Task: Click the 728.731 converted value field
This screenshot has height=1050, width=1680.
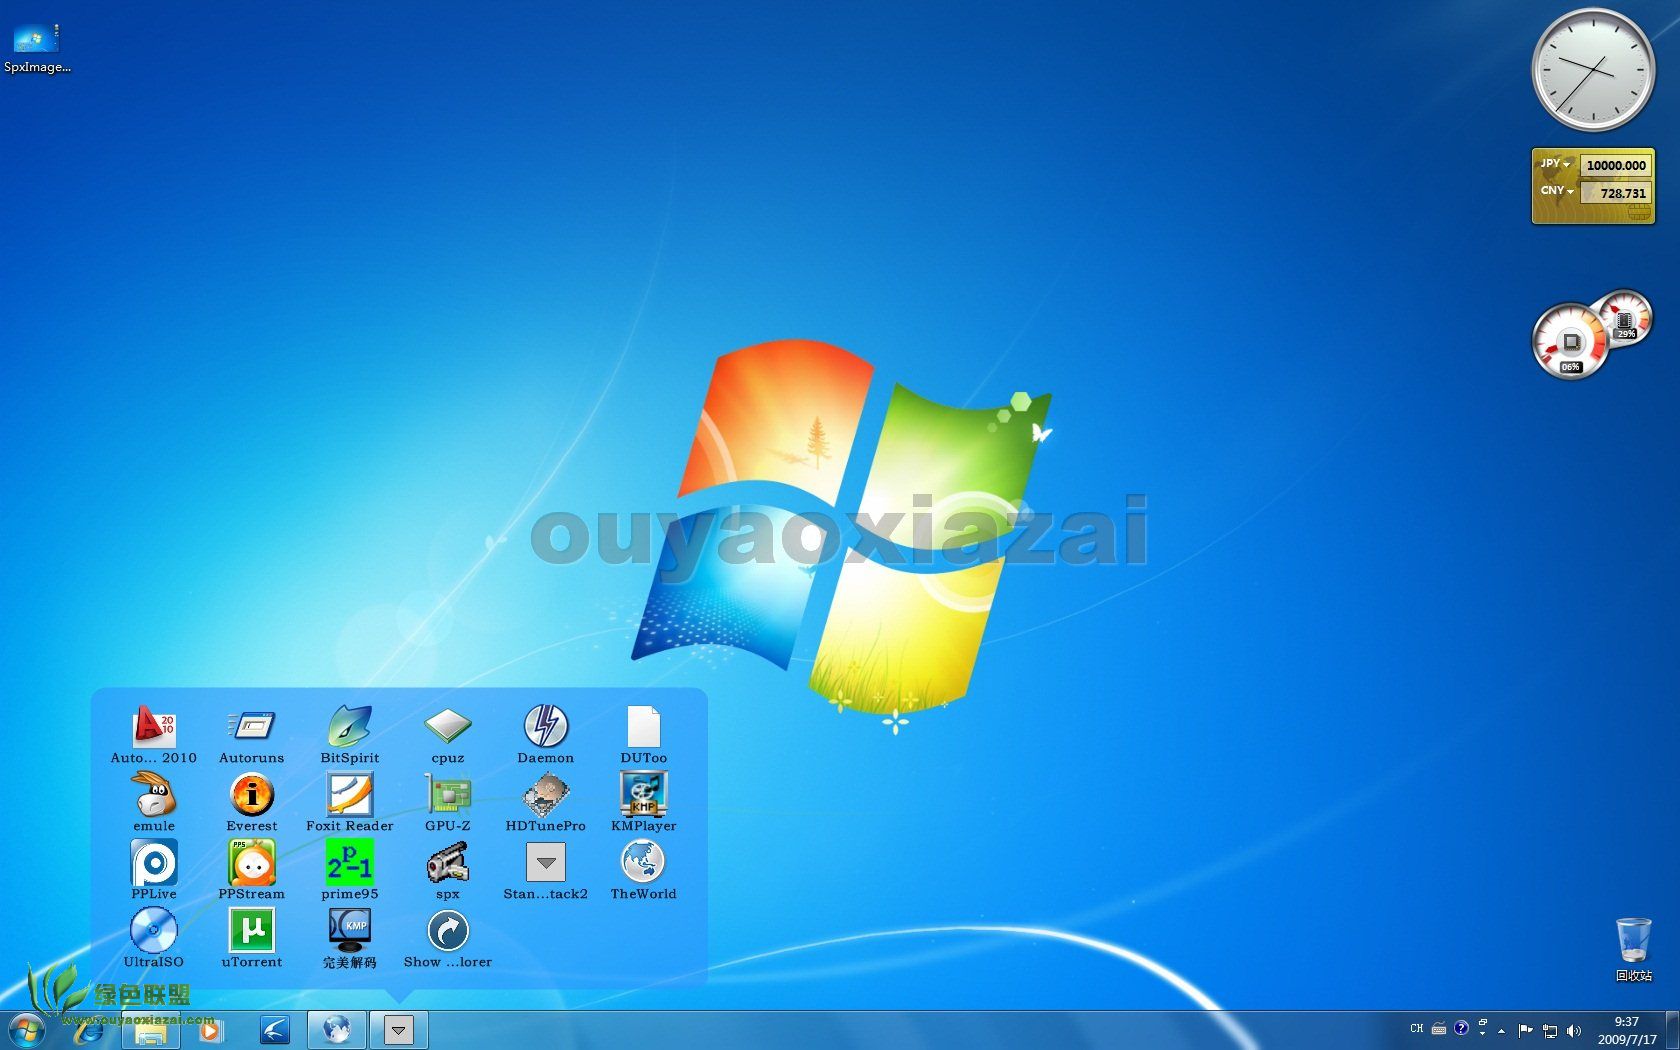Action: coord(1615,193)
